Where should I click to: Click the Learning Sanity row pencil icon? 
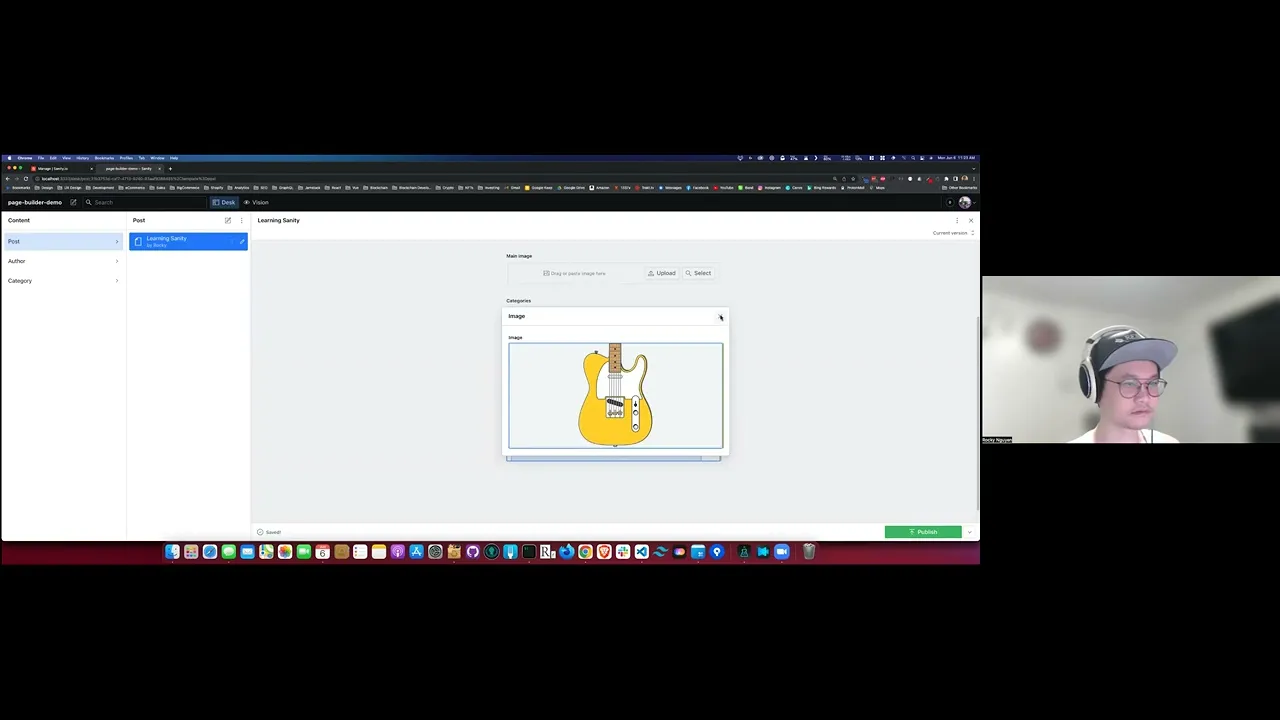[241, 241]
